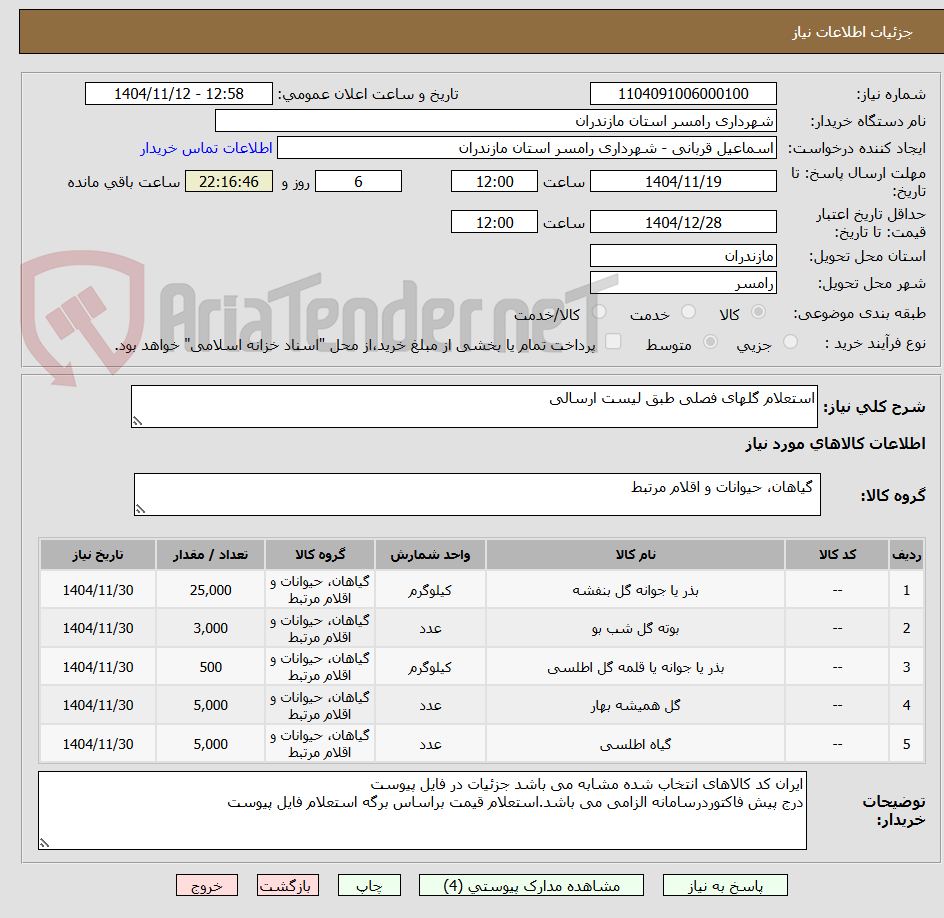Open مشاهده مدارک پیوستی (4) attachments
The image size is (944, 918).
[x=531, y=885]
